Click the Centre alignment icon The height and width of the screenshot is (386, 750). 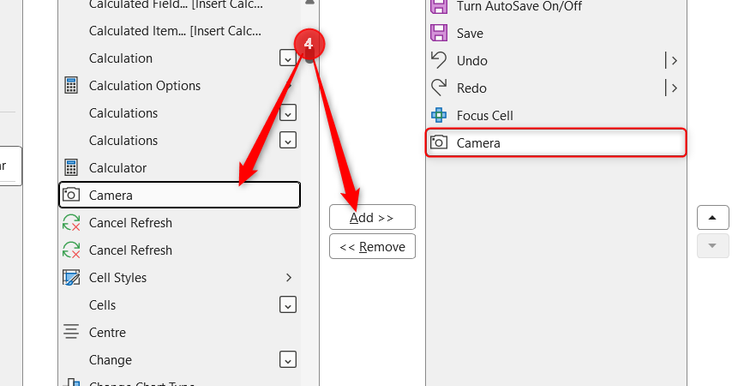click(x=71, y=332)
